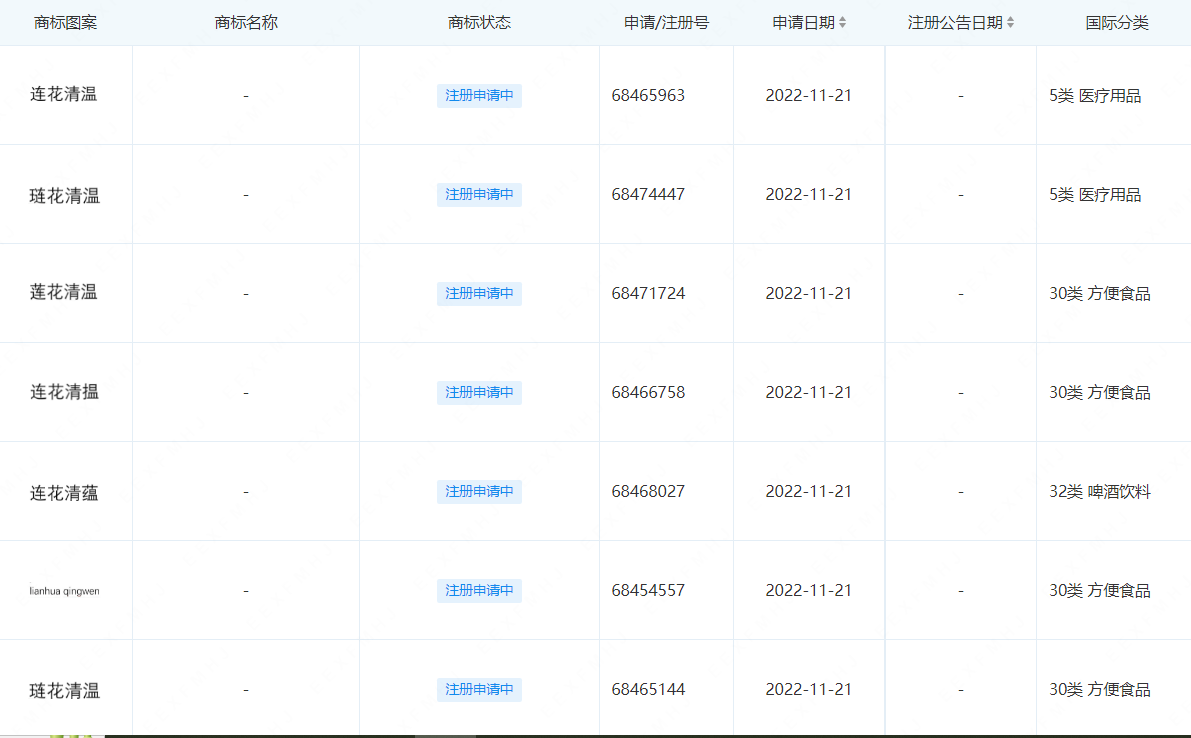Click 30类 方便食品 in row 68471724
Viewport: 1191px width, 738px height.
[1099, 294]
